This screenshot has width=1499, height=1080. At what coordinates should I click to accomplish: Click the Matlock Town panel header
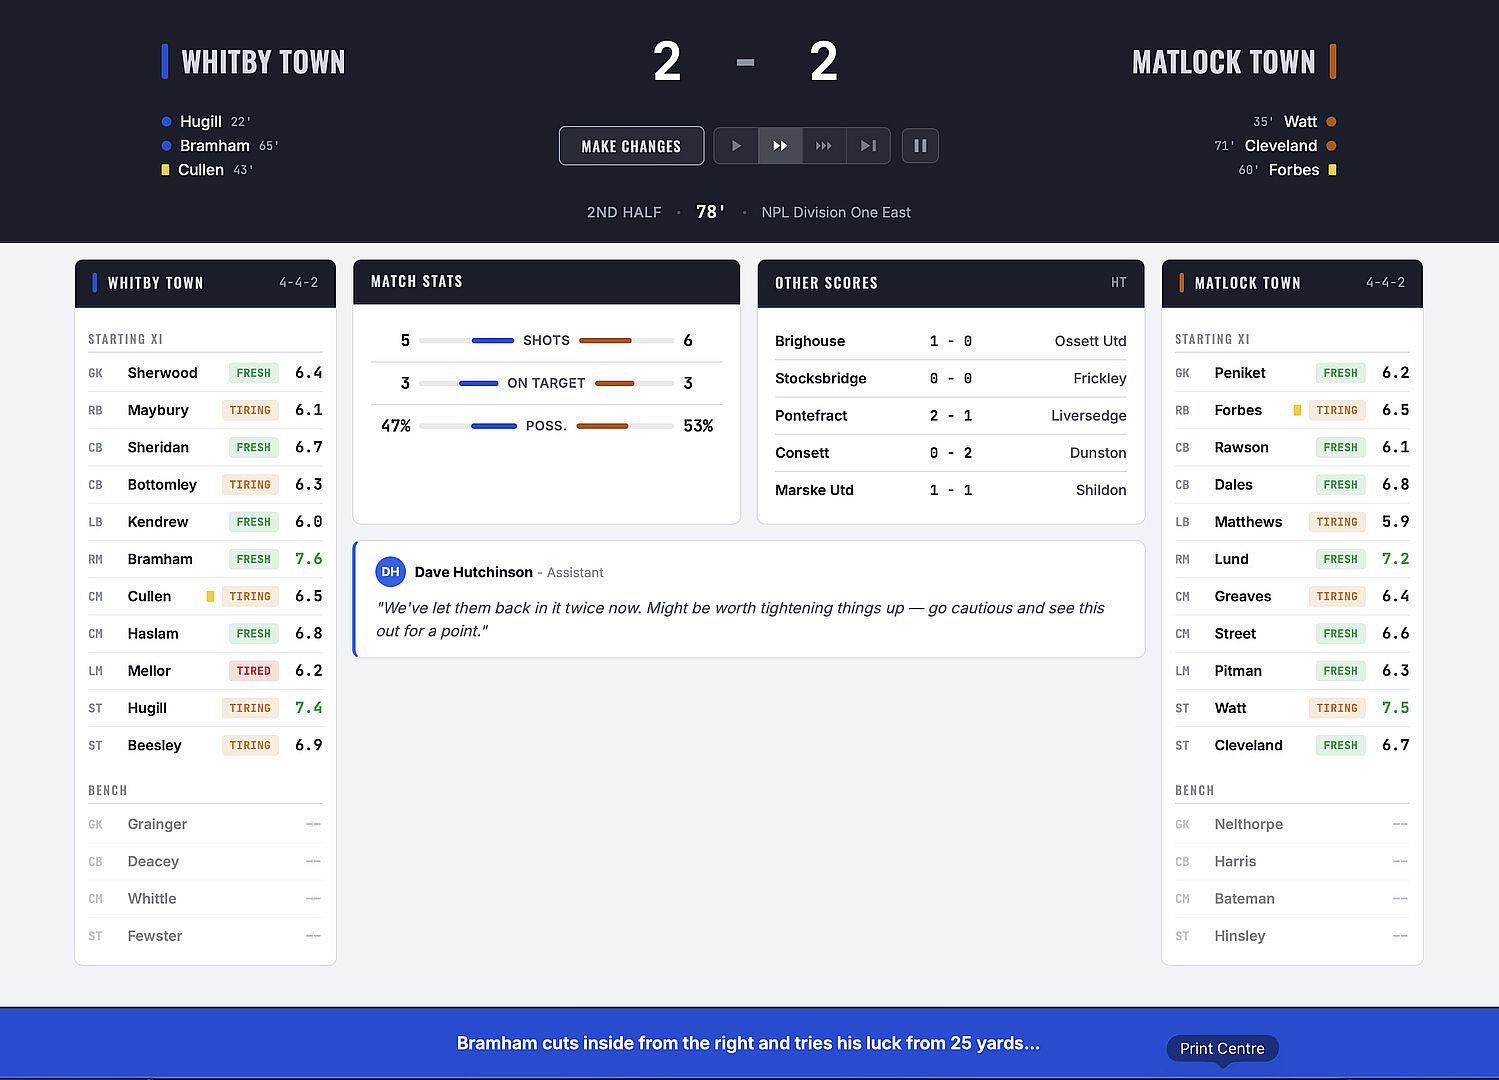tap(1292, 283)
